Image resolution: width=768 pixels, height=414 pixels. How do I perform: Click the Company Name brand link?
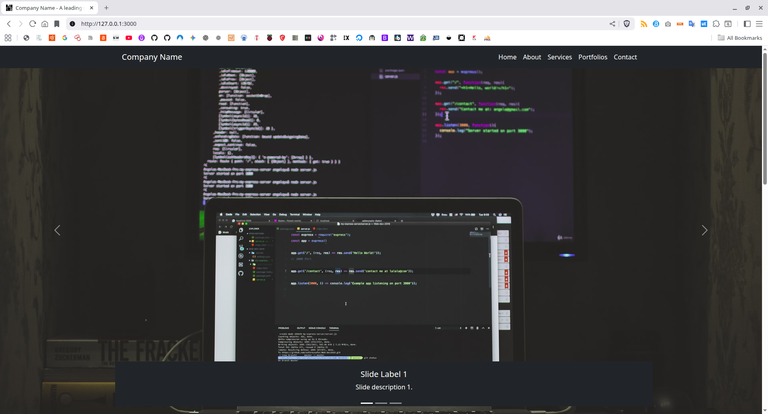[x=152, y=57]
